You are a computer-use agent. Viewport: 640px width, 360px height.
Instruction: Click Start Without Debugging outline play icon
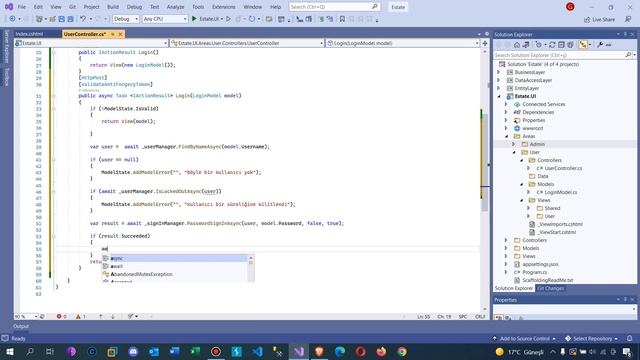(x=229, y=19)
